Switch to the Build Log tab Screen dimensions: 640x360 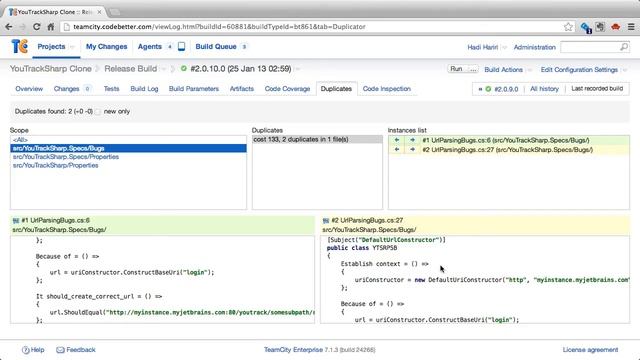(x=144, y=89)
